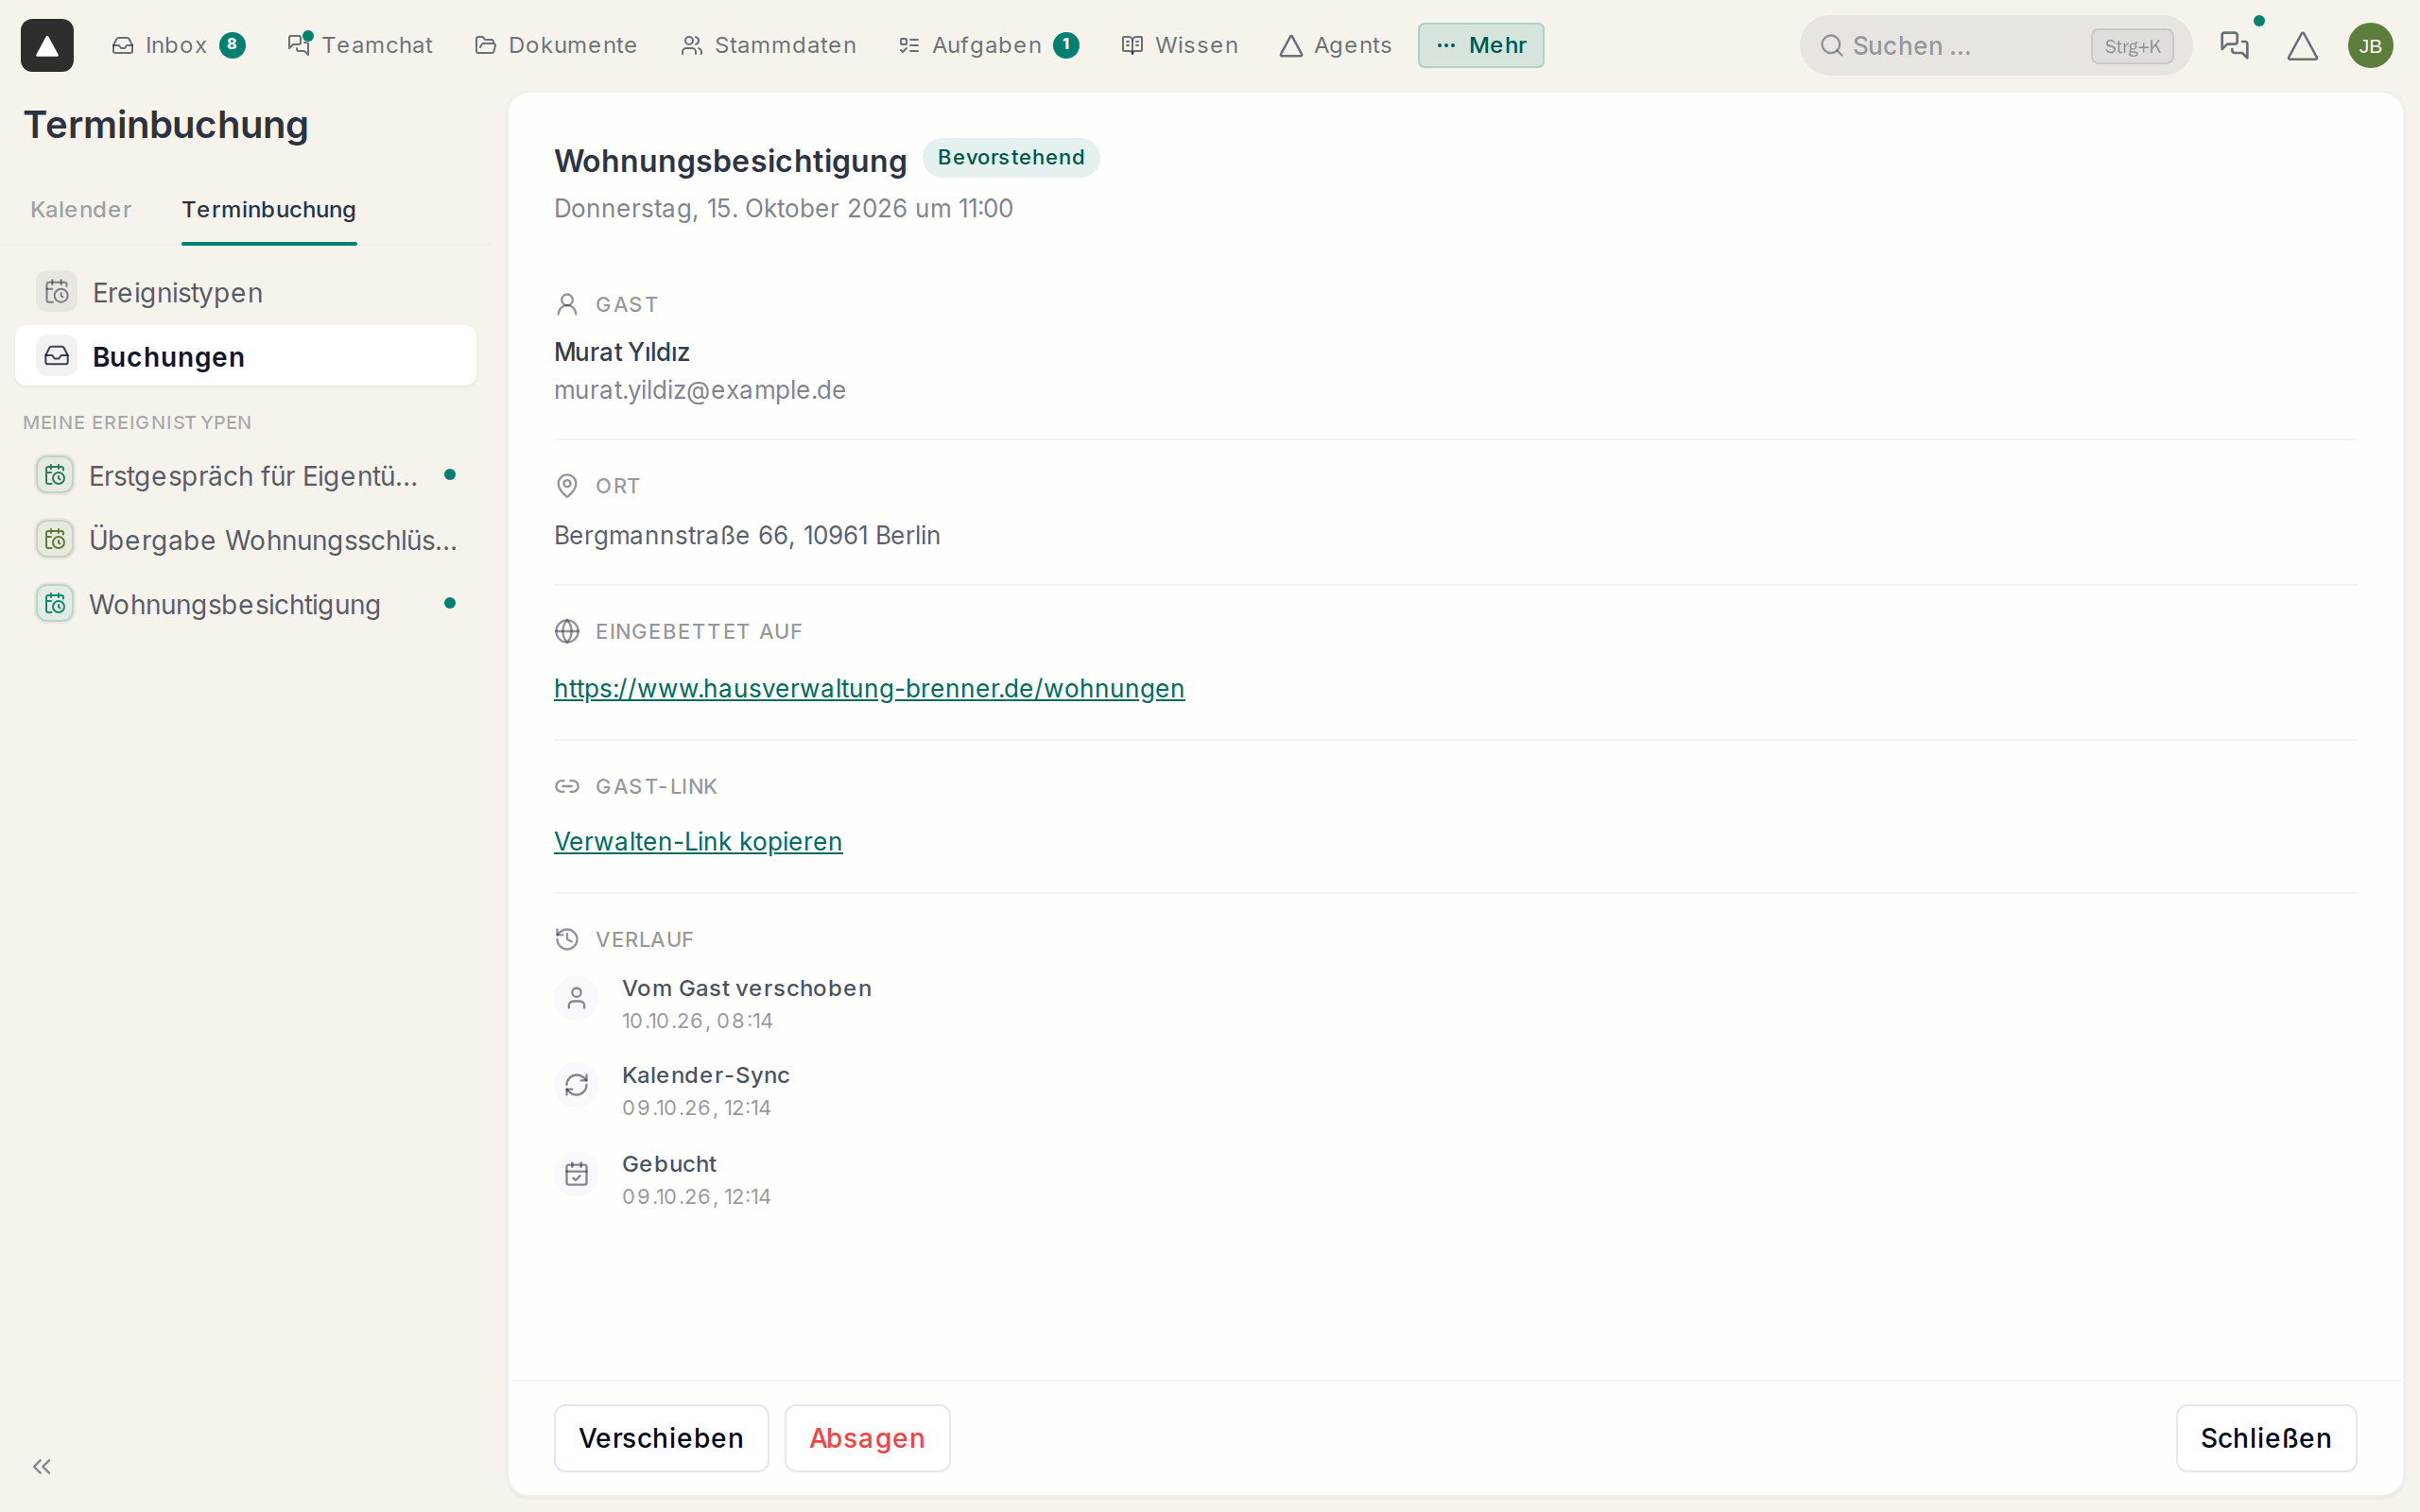
Task: Click the app logo home icon
Action: click(x=47, y=45)
